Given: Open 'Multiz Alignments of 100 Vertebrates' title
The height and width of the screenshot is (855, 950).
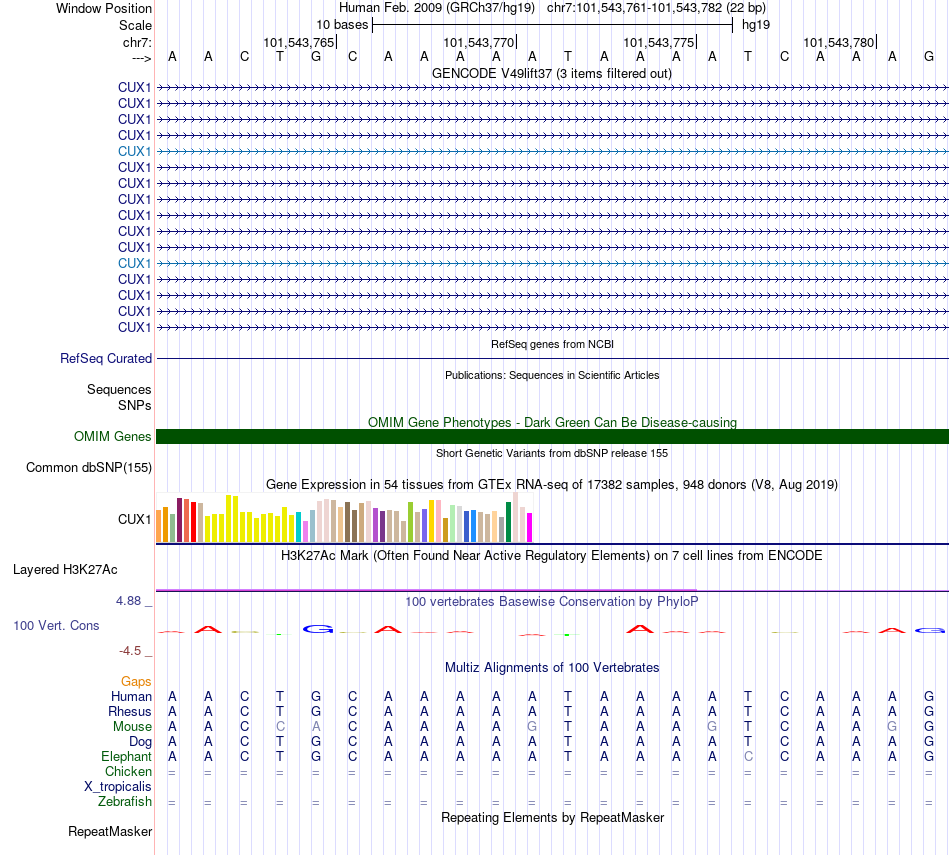Looking at the screenshot, I should 552,668.
